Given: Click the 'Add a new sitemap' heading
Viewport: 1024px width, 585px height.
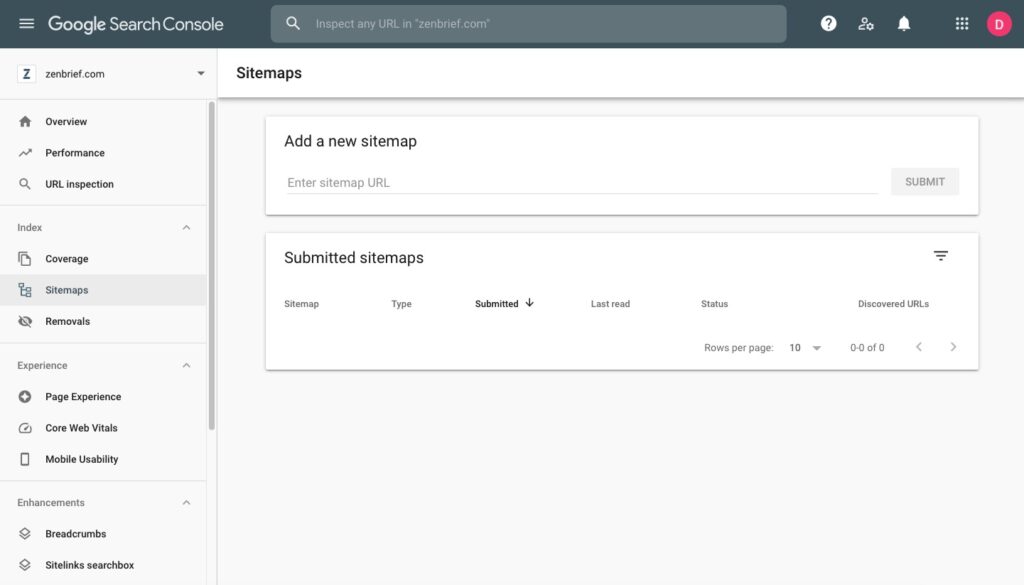Looking at the screenshot, I should pyautogui.click(x=350, y=141).
